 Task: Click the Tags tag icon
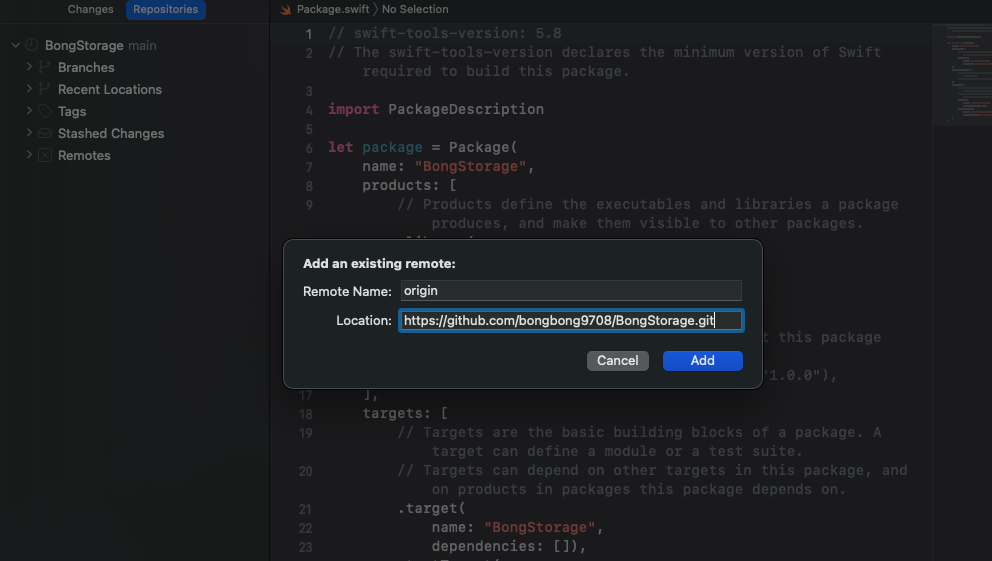point(44,111)
